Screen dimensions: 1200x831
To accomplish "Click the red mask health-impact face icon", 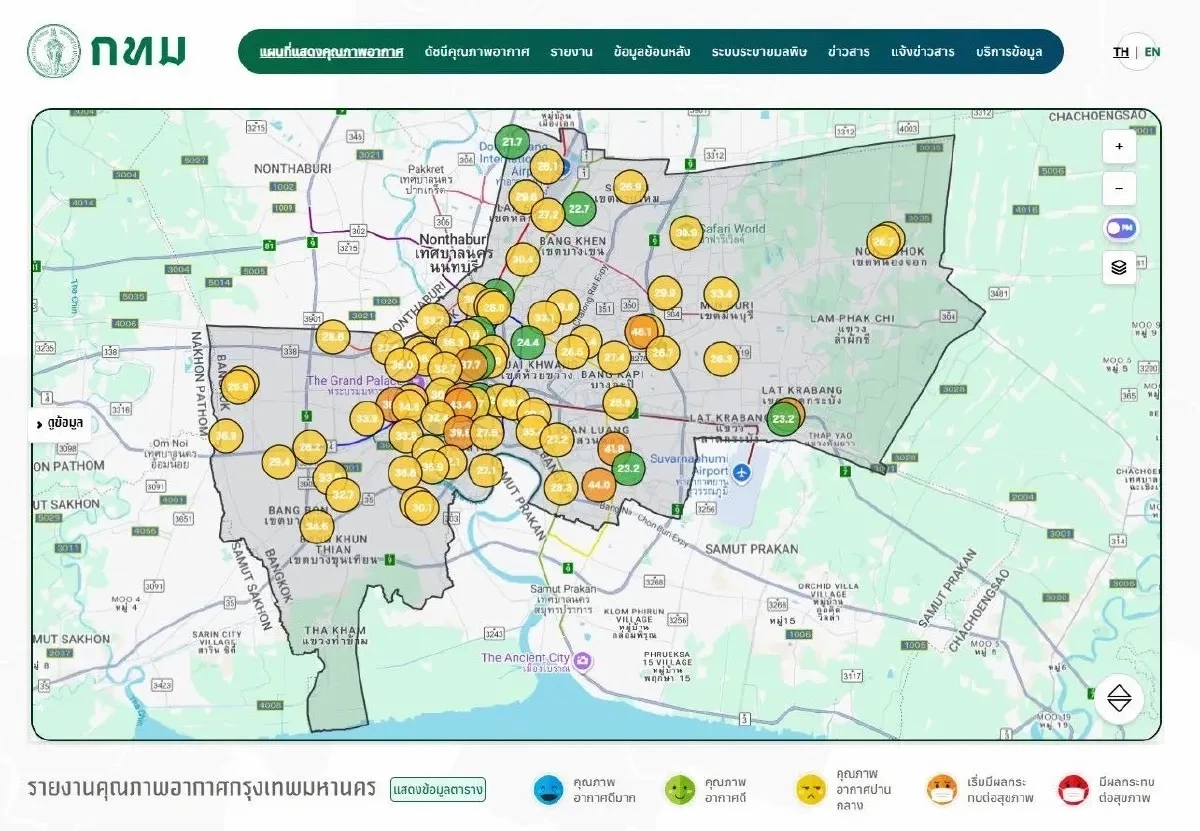I will click(x=1073, y=790).
